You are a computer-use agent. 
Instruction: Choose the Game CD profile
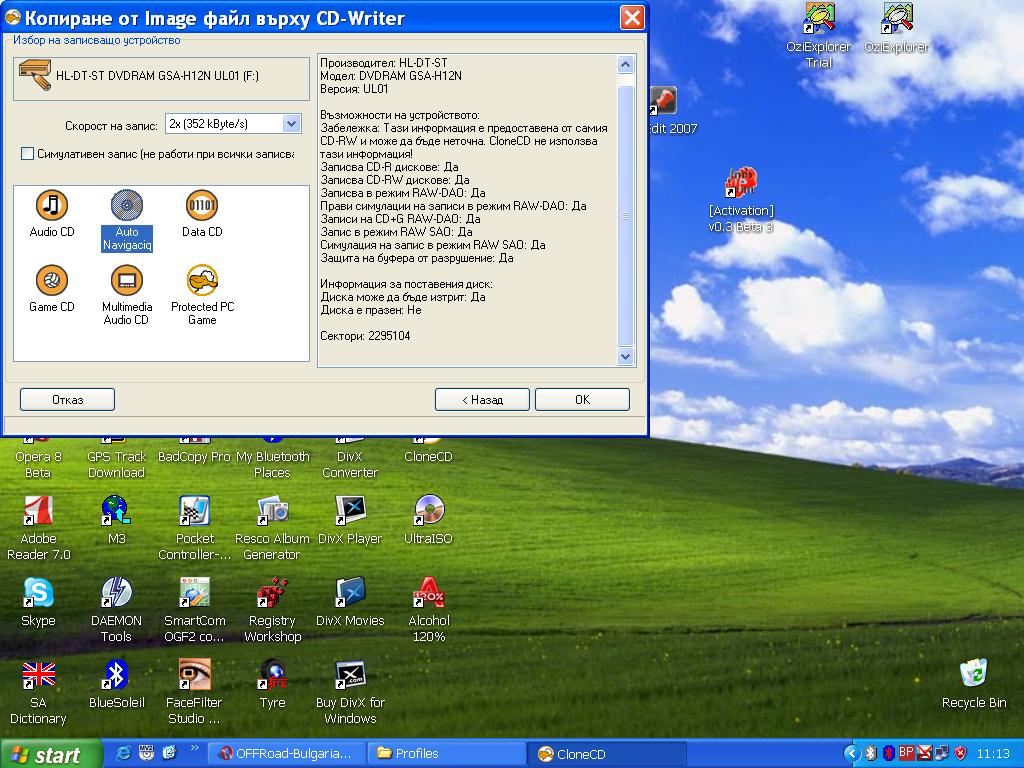tap(52, 281)
